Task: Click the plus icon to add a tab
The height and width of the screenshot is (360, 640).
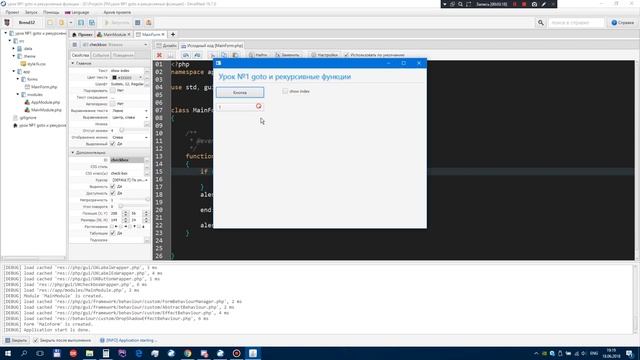Action: 173,35
